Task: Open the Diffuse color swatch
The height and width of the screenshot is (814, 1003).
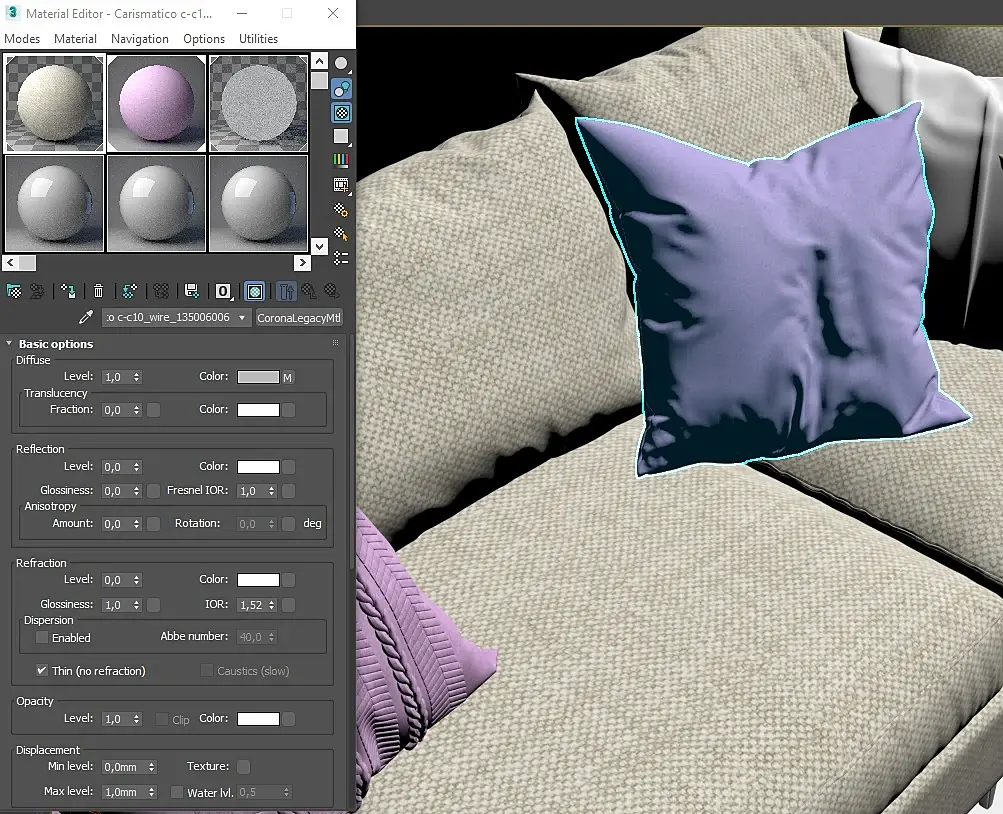Action: [x=258, y=377]
